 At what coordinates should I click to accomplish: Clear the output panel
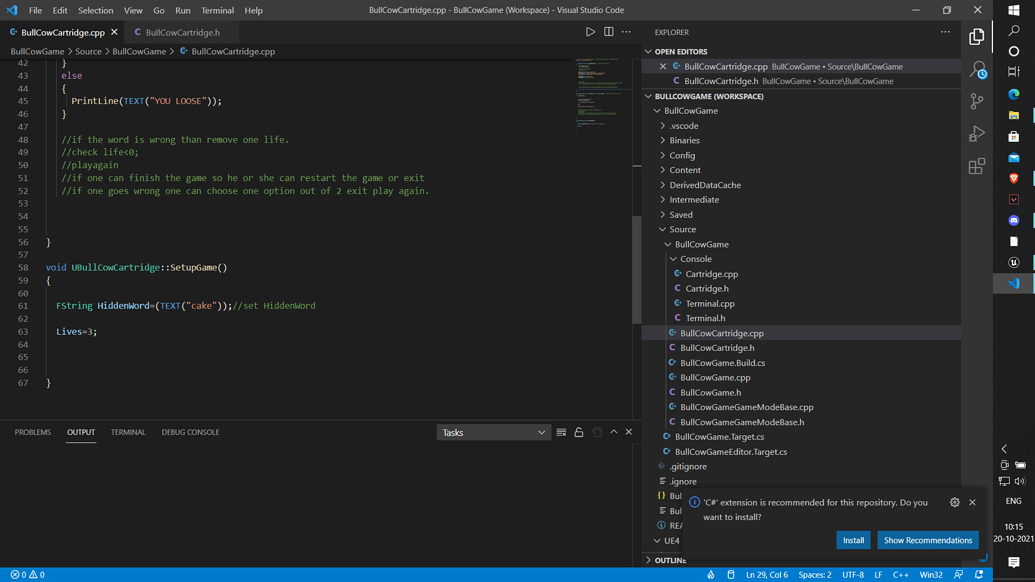click(x=561, y=432)
